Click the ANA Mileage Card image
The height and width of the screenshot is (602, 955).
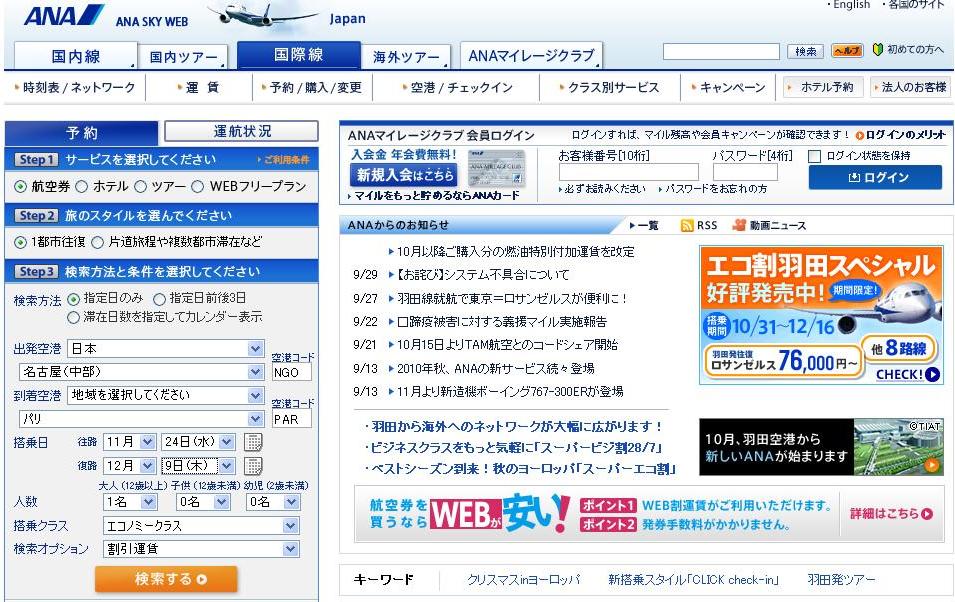(496, 167)
